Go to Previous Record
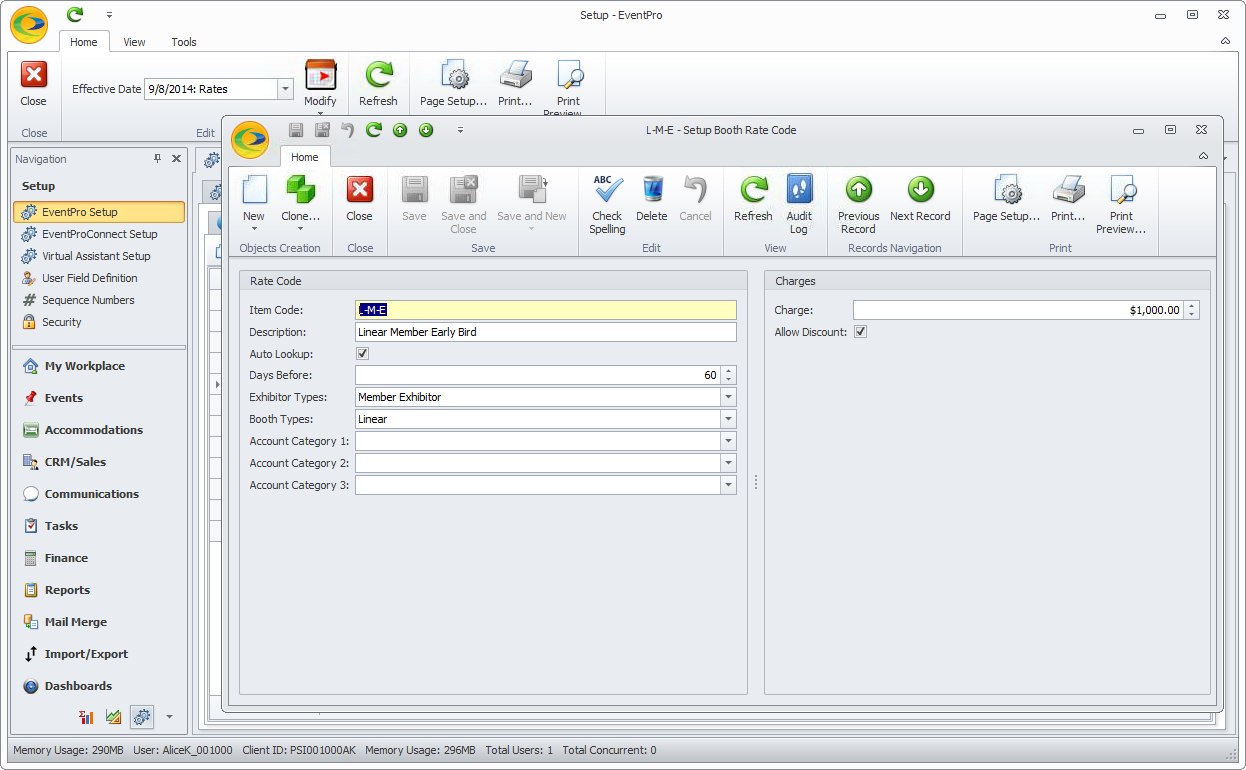 (859, 204)
